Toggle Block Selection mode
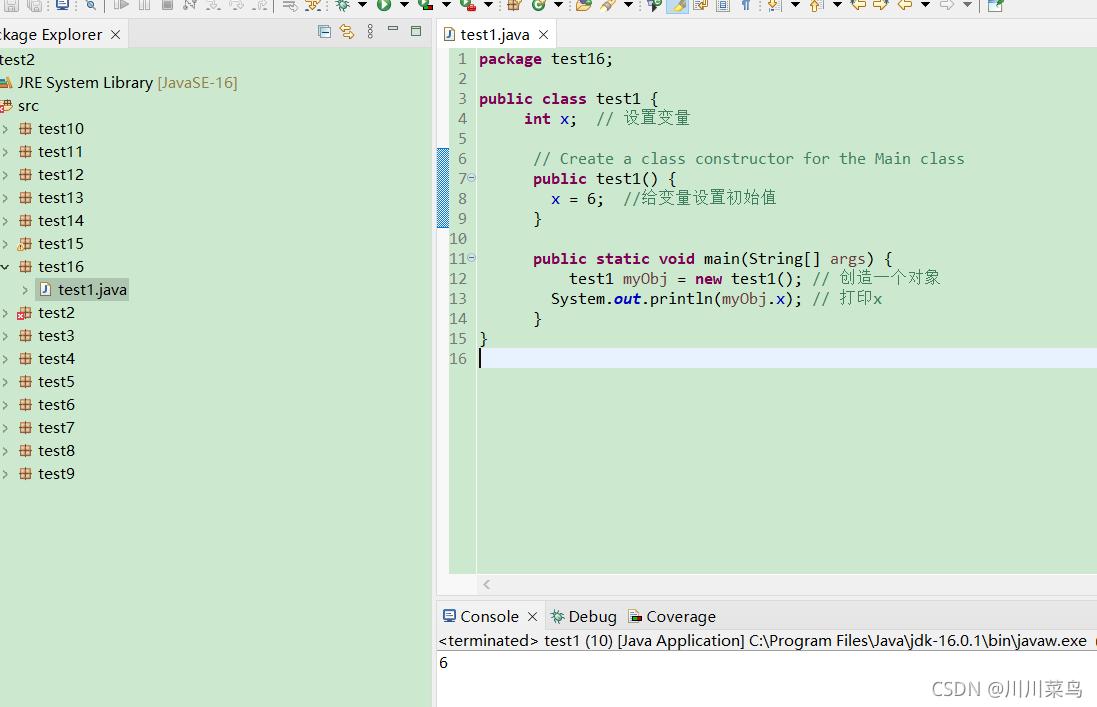The width and height of the screenshot is (1097, 707). click(x=723, y=5)
